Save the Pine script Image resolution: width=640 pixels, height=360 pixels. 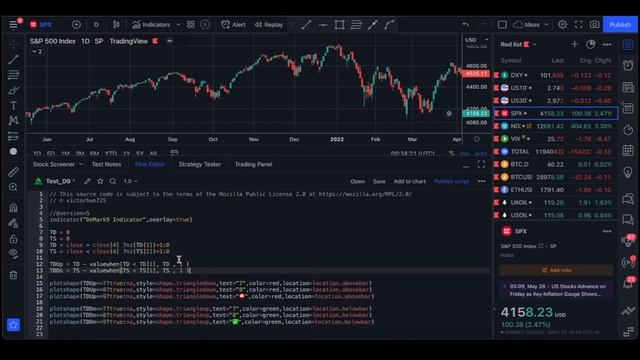click(379, 181)
